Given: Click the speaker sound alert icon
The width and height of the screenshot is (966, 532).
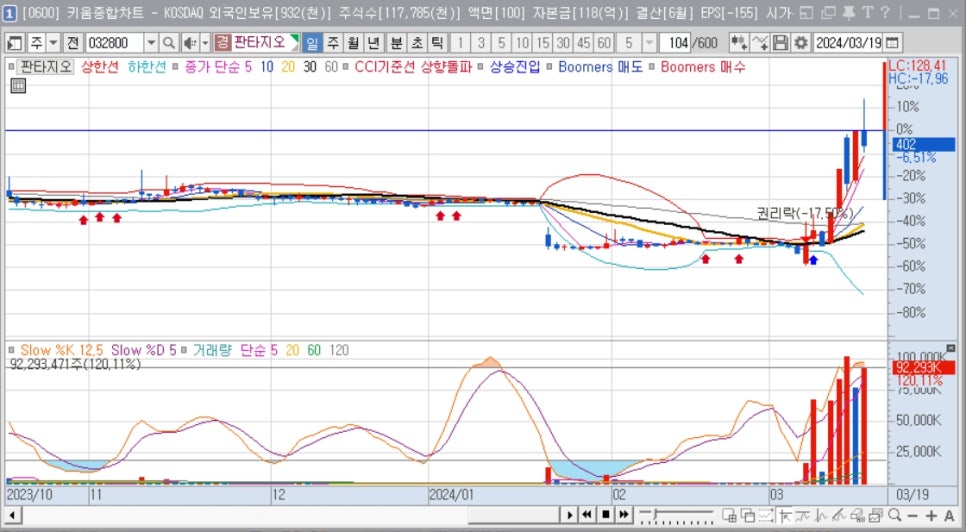Looking at the screenshot, I should 189,42.
